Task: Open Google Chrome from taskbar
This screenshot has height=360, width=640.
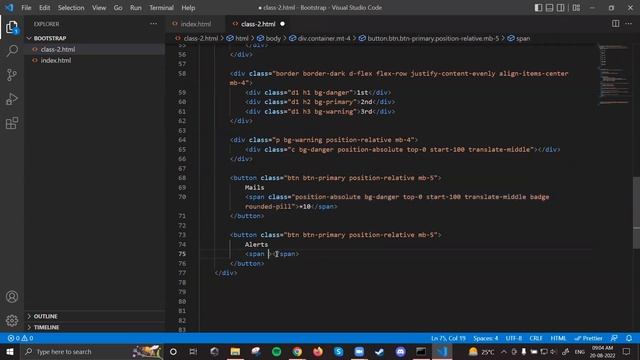Action: pos(297,351)
